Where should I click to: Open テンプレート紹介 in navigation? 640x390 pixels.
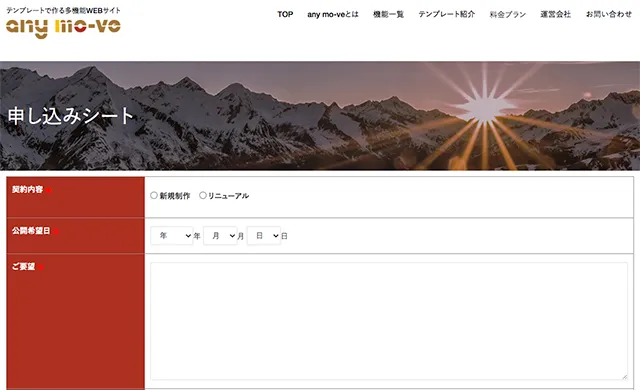coord(447,14)
